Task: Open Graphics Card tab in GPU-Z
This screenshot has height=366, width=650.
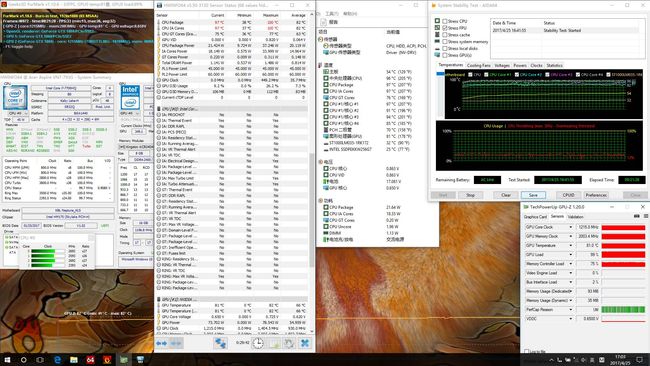Action: pos(536,217)
